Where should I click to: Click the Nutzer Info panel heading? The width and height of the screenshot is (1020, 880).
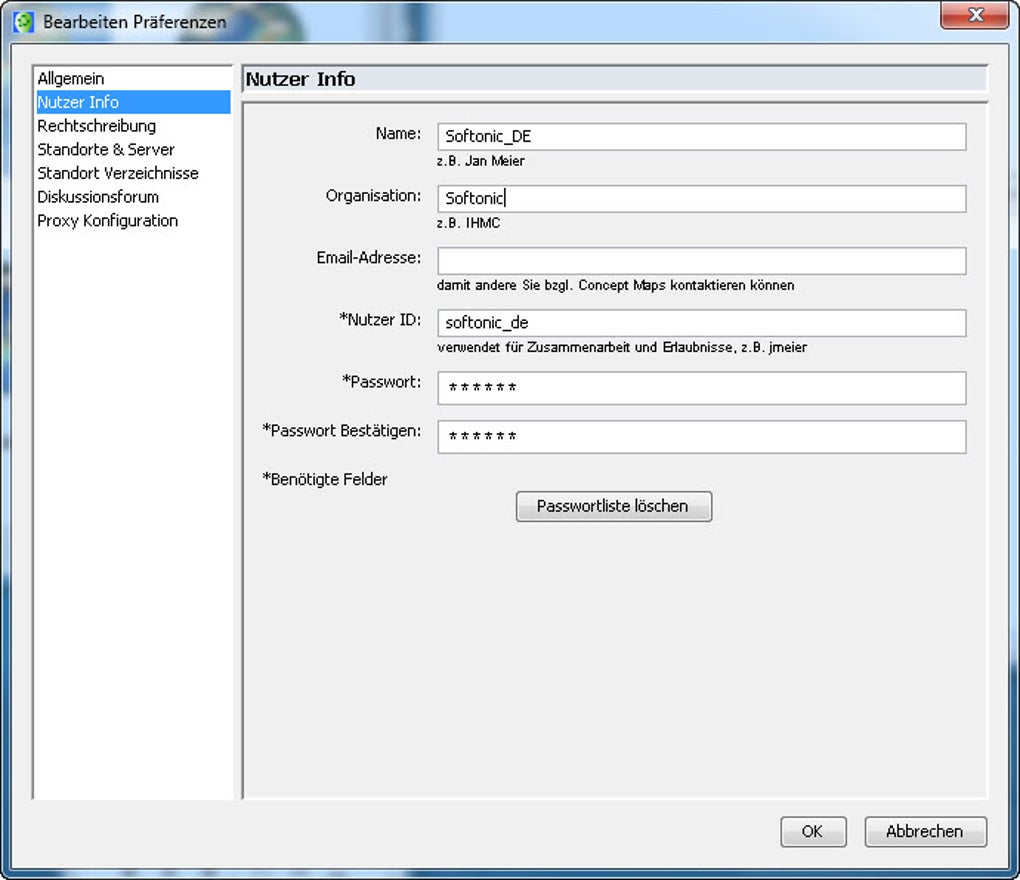coord(300,79)
